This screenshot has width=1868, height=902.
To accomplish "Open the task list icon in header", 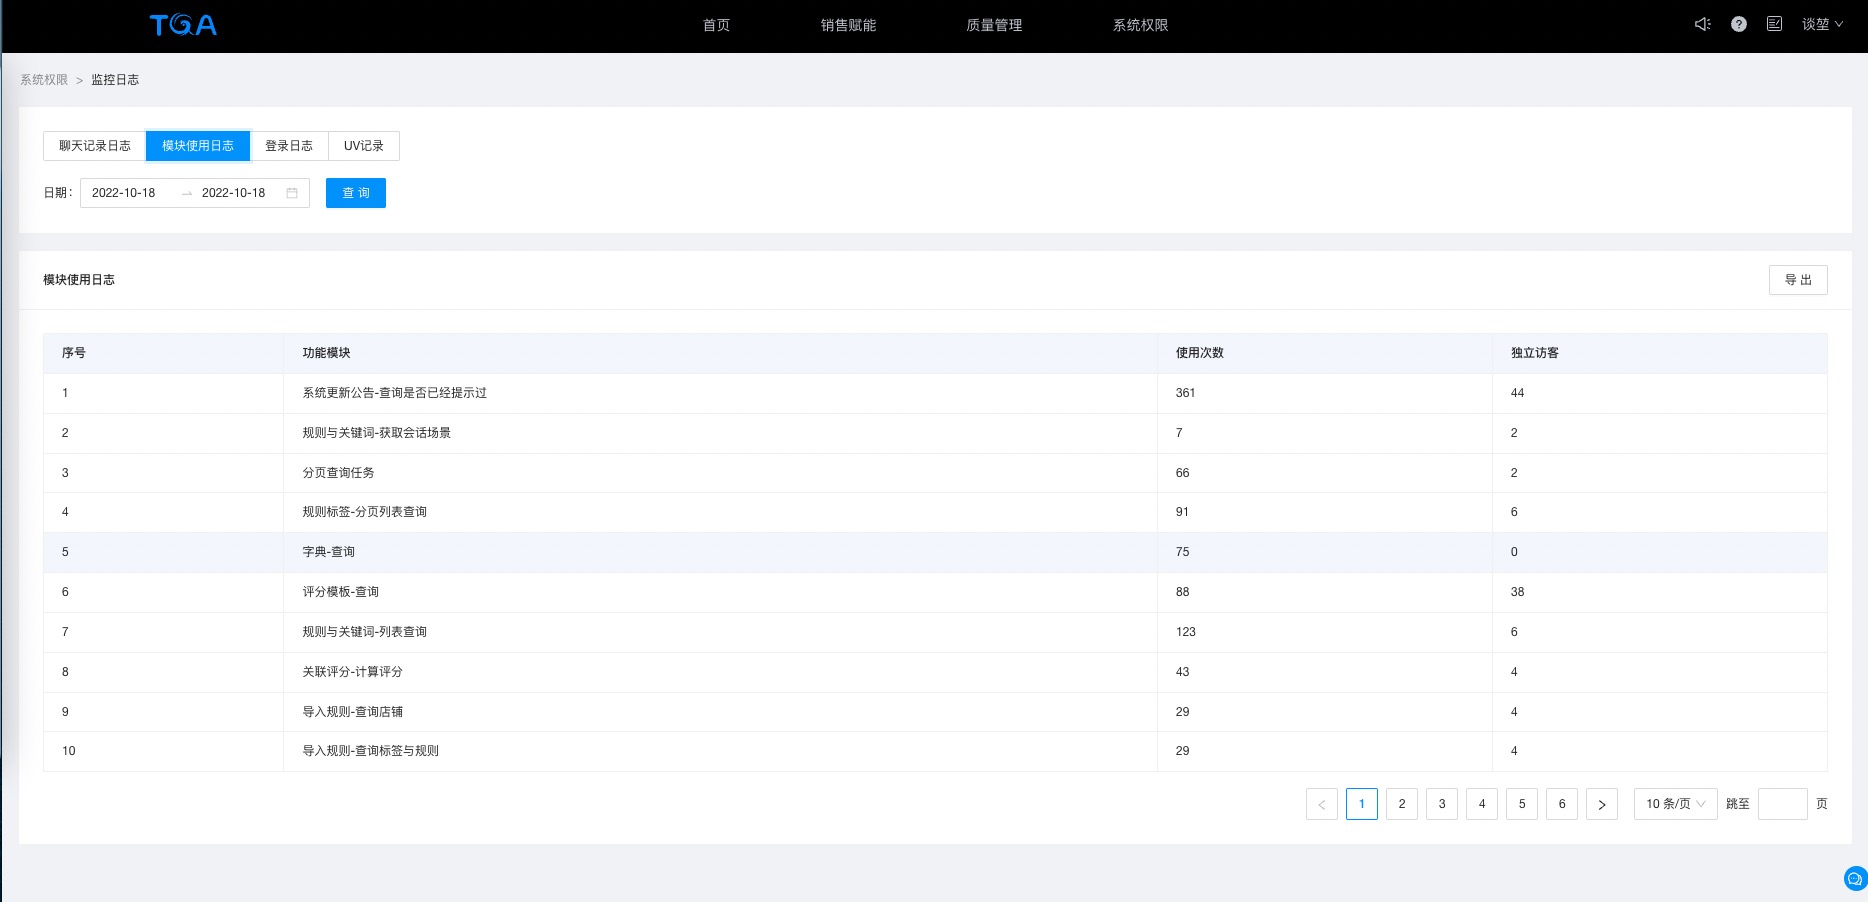I will [1774, 24].
